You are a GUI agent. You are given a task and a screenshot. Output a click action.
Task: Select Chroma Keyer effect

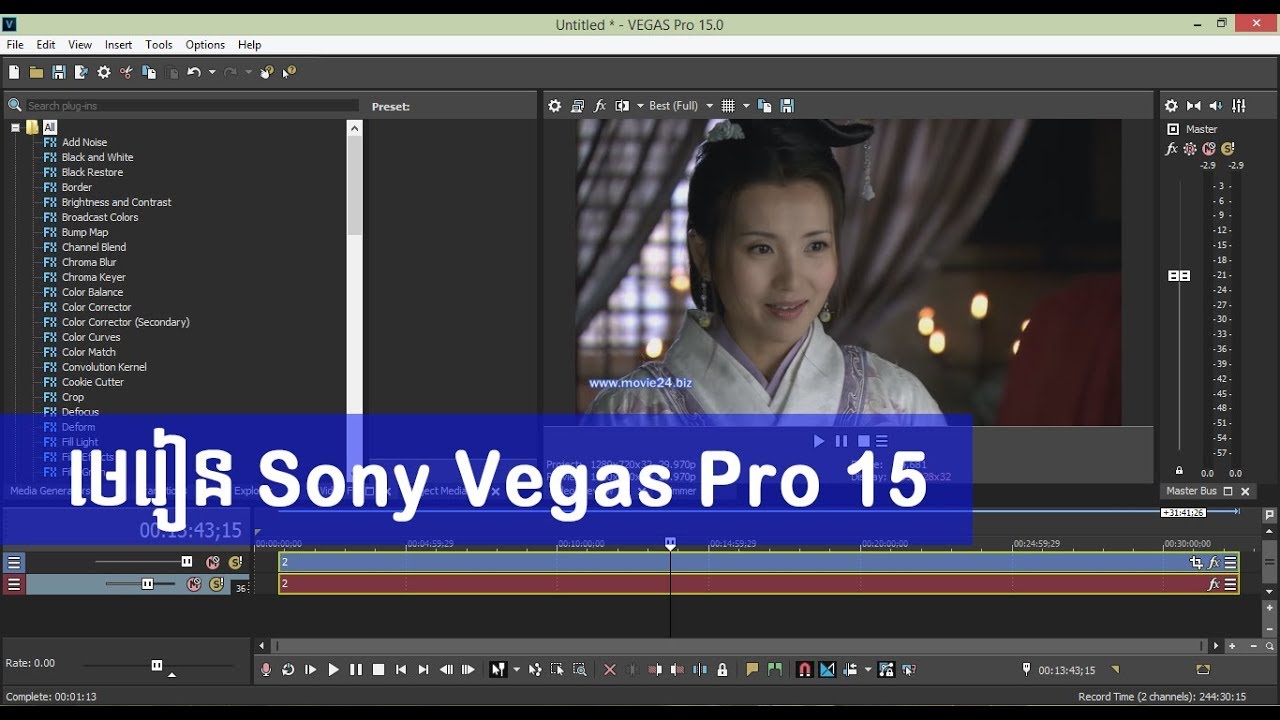pos(93,277)
